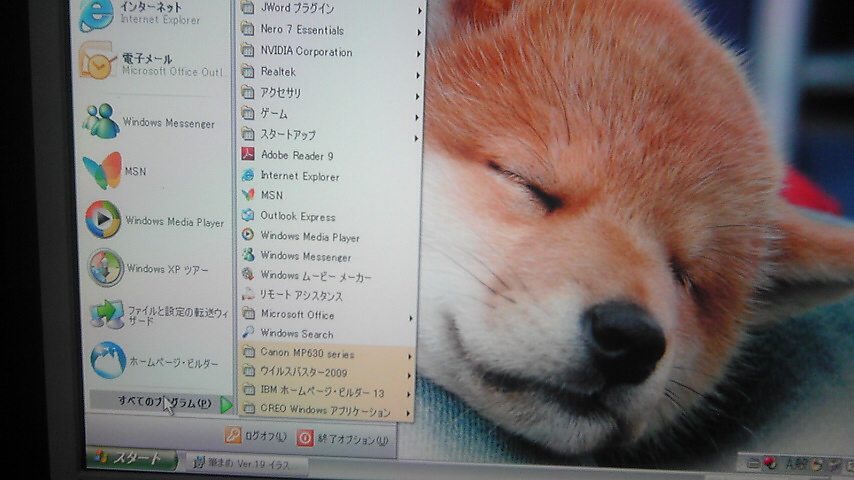Open the 電子メール Outlook icon
The height and width of the screenshot is (480, 854).
(98, 62)
